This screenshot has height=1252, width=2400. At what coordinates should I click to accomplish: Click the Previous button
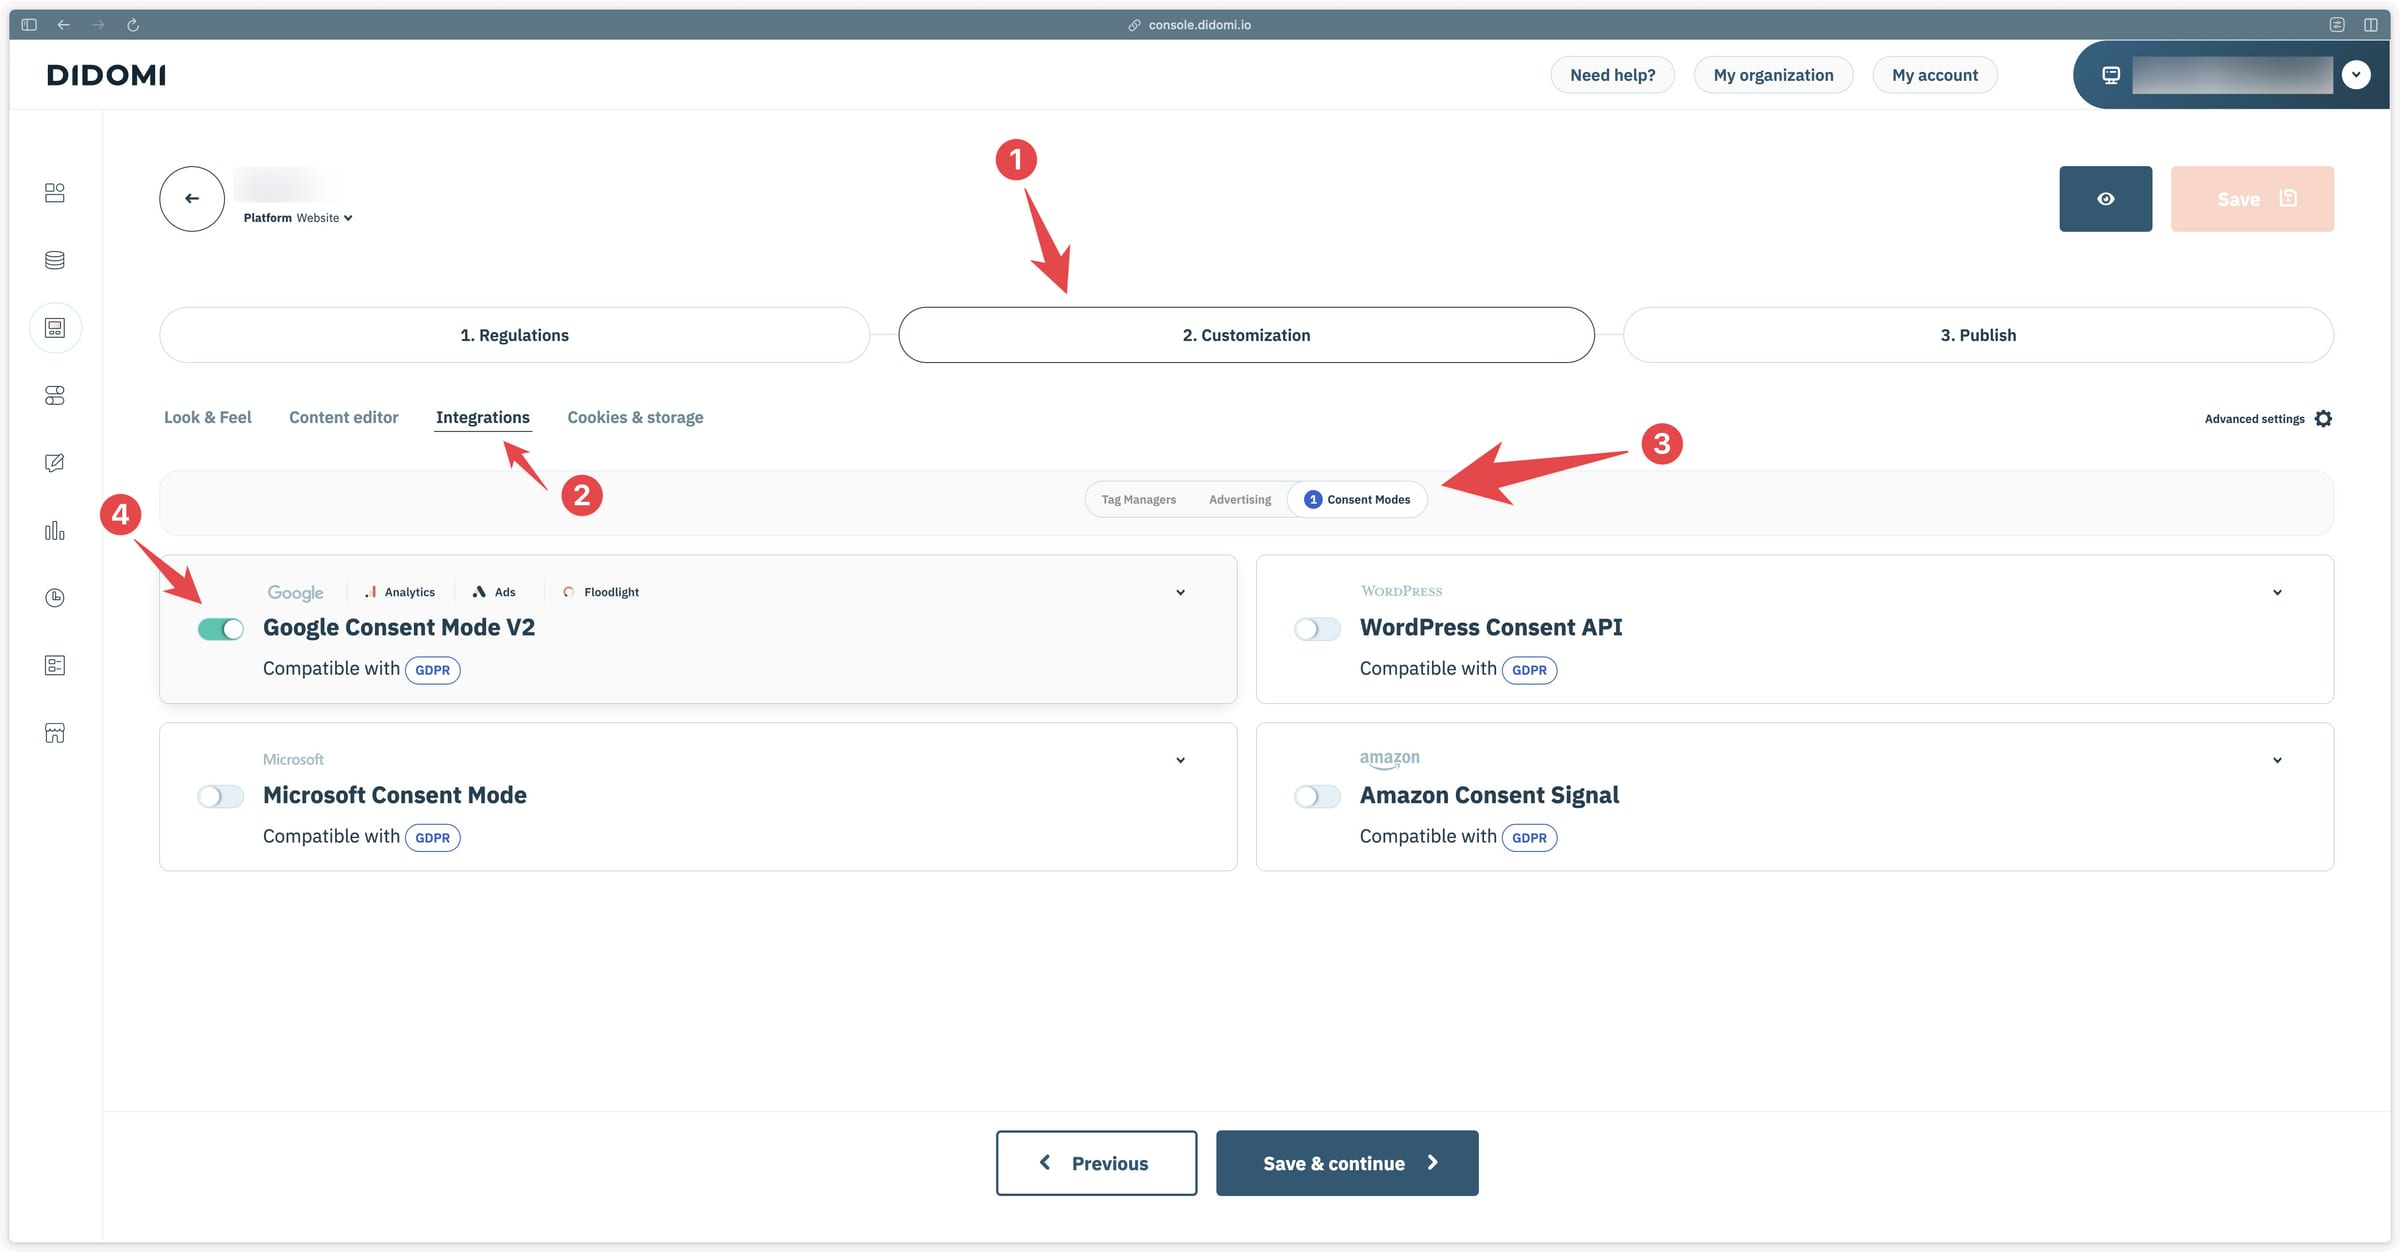(1096, 1163)
